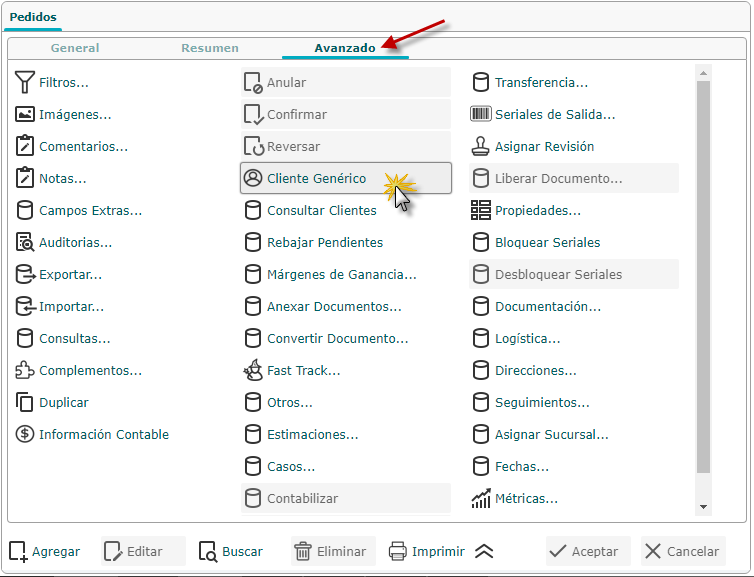Click the scrollbar up arrow
The height and width of the screenshot is (577, 754).
pyautogui.click(x=704, y=73)
